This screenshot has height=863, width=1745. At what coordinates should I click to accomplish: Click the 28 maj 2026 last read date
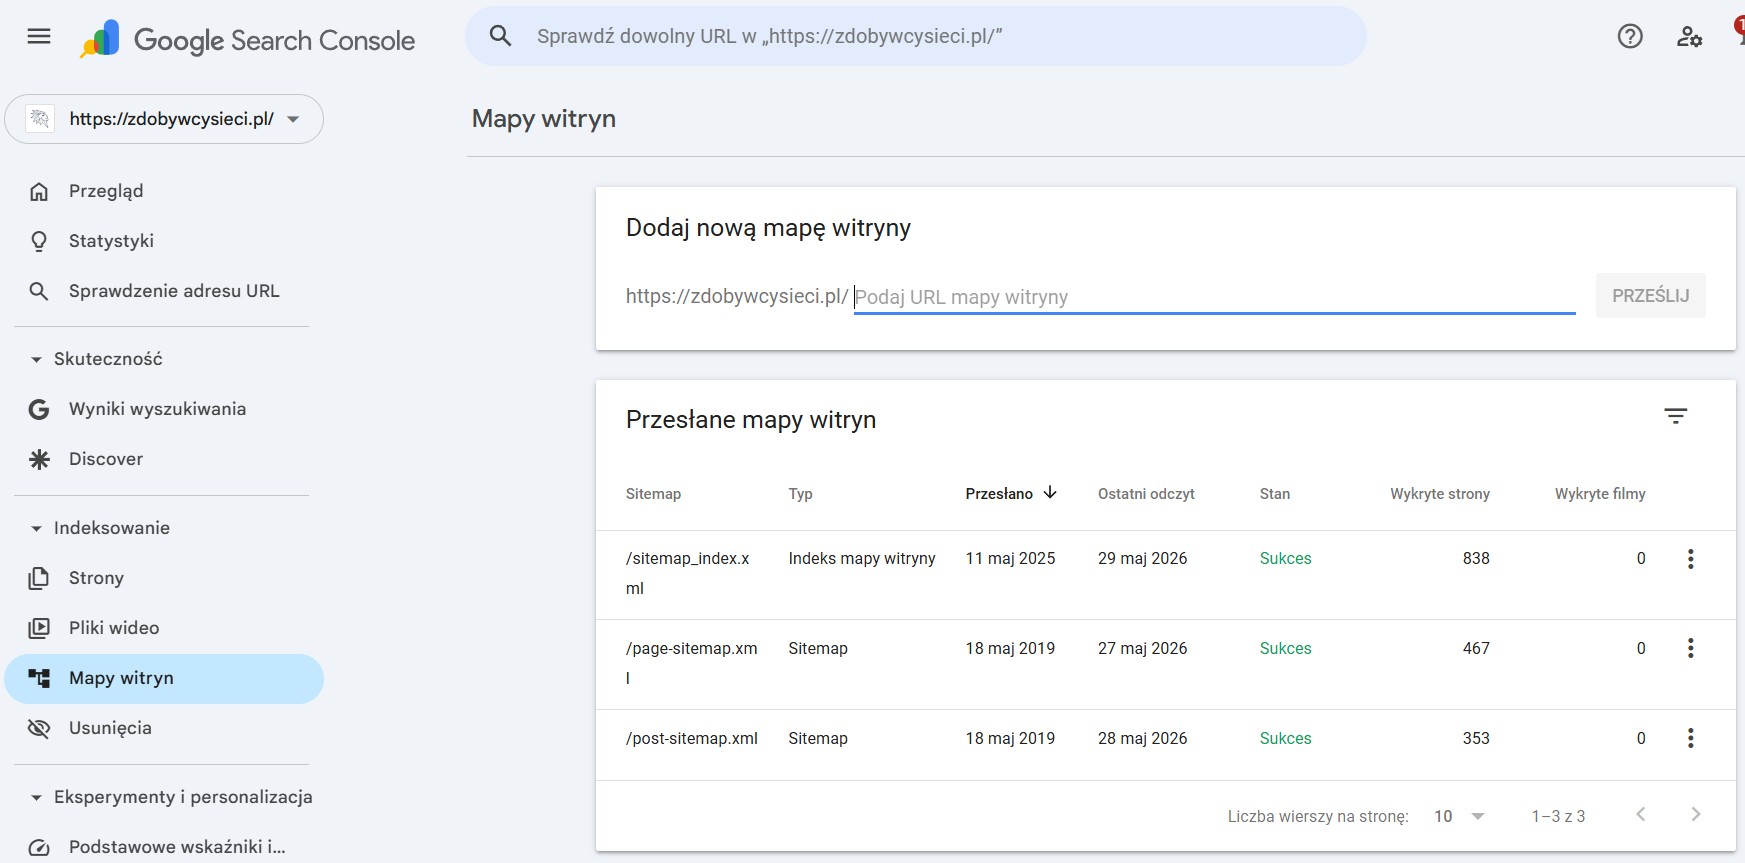(1142, 738)
